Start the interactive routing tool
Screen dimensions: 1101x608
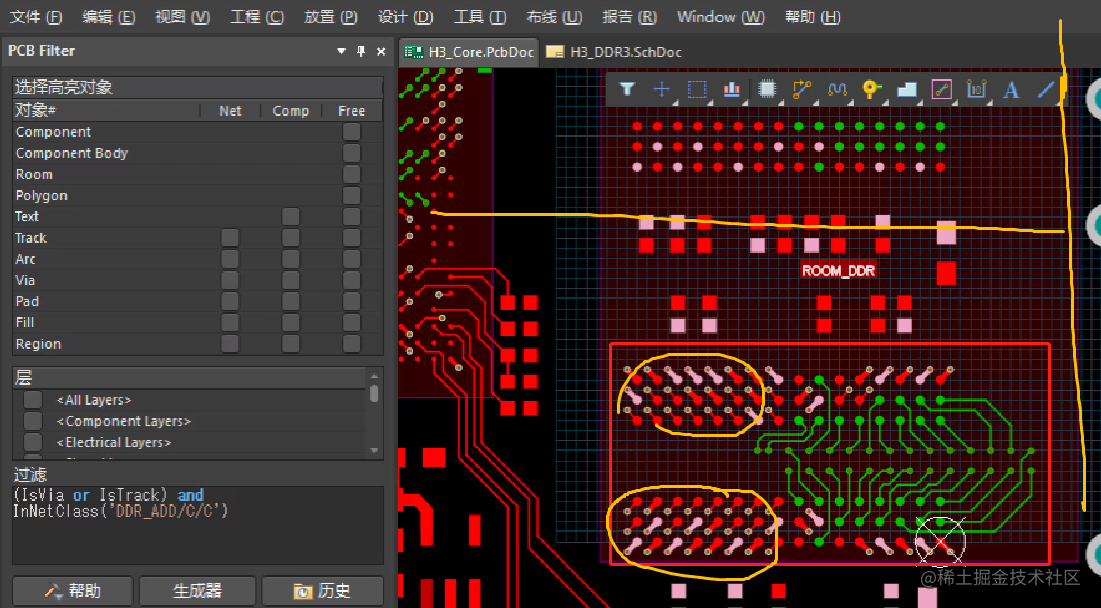pyautogui.click(x=800, y=88)
